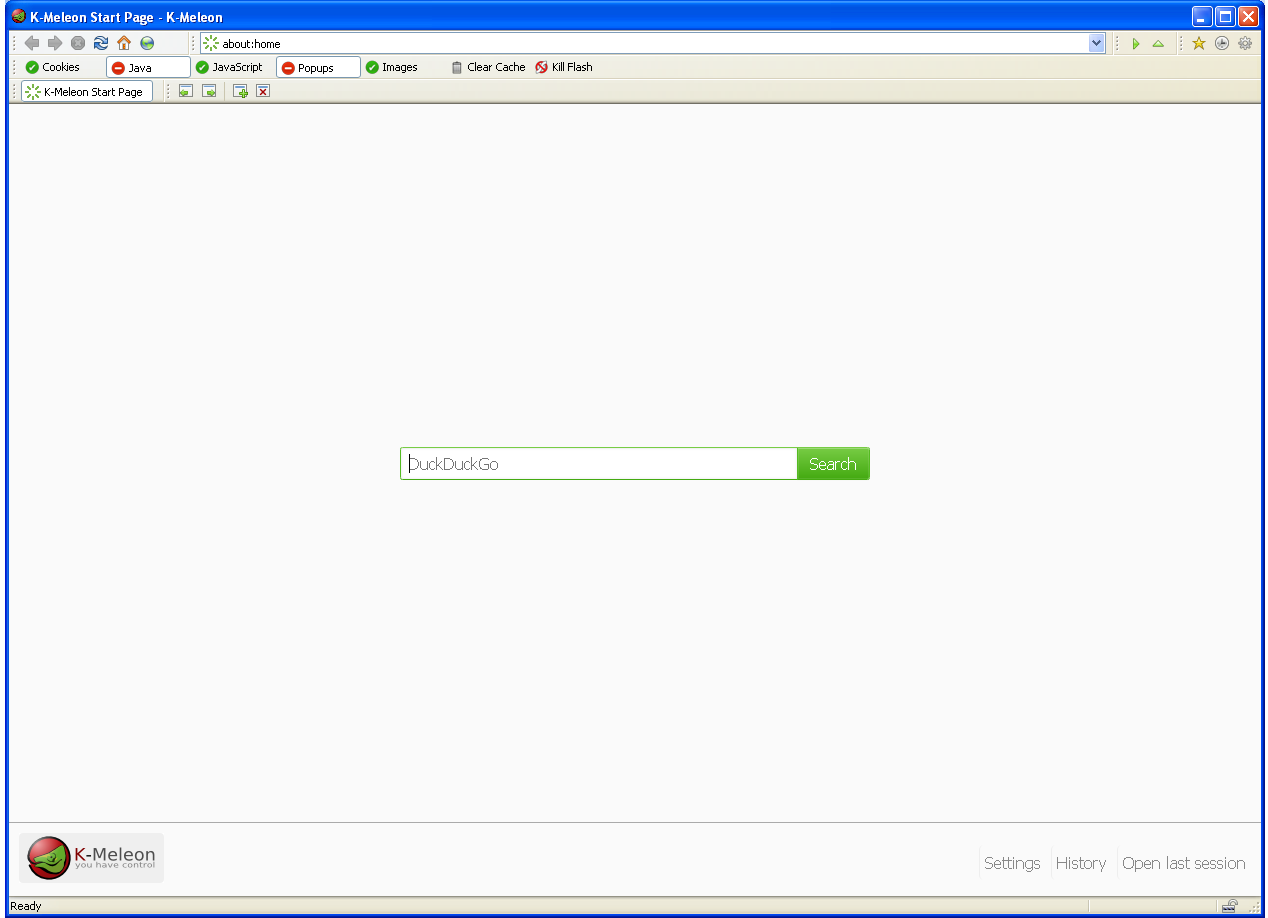Click the green Up triangle icon
This screenshot has height=918, width=1268.
pyautogui.click(x=1158, y=44)
